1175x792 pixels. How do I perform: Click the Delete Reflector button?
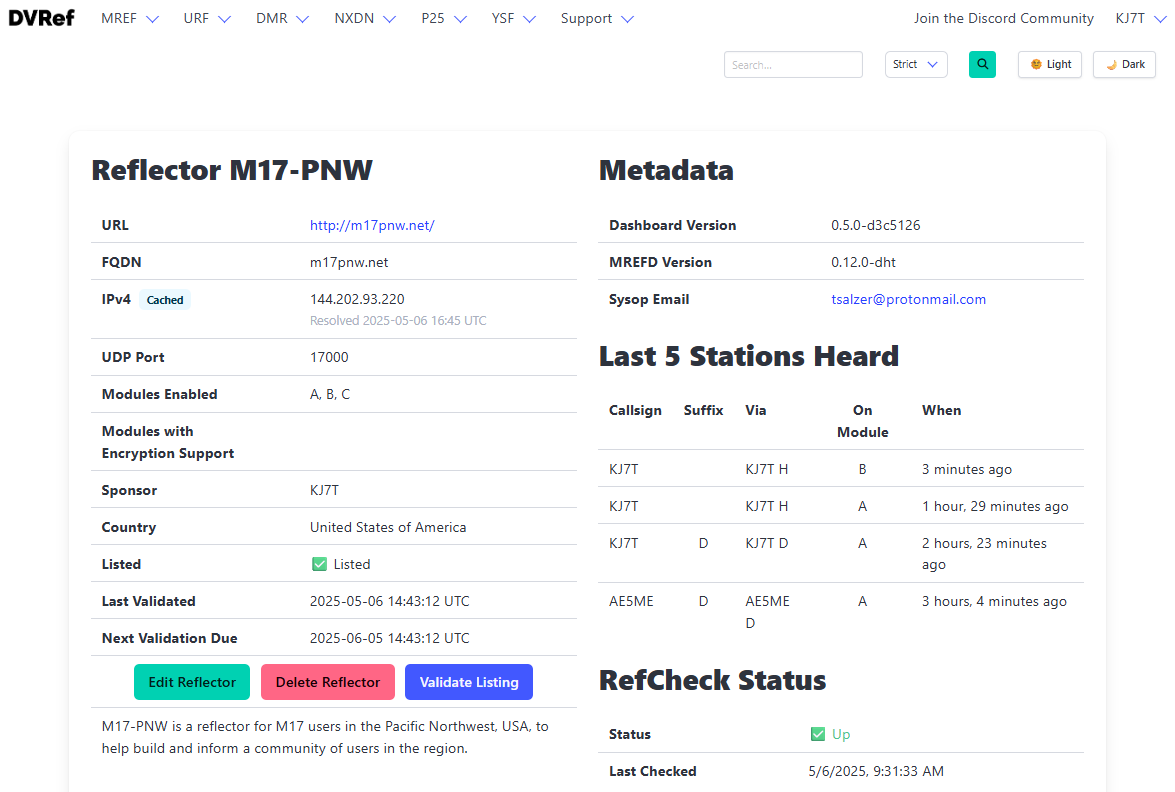328,682
